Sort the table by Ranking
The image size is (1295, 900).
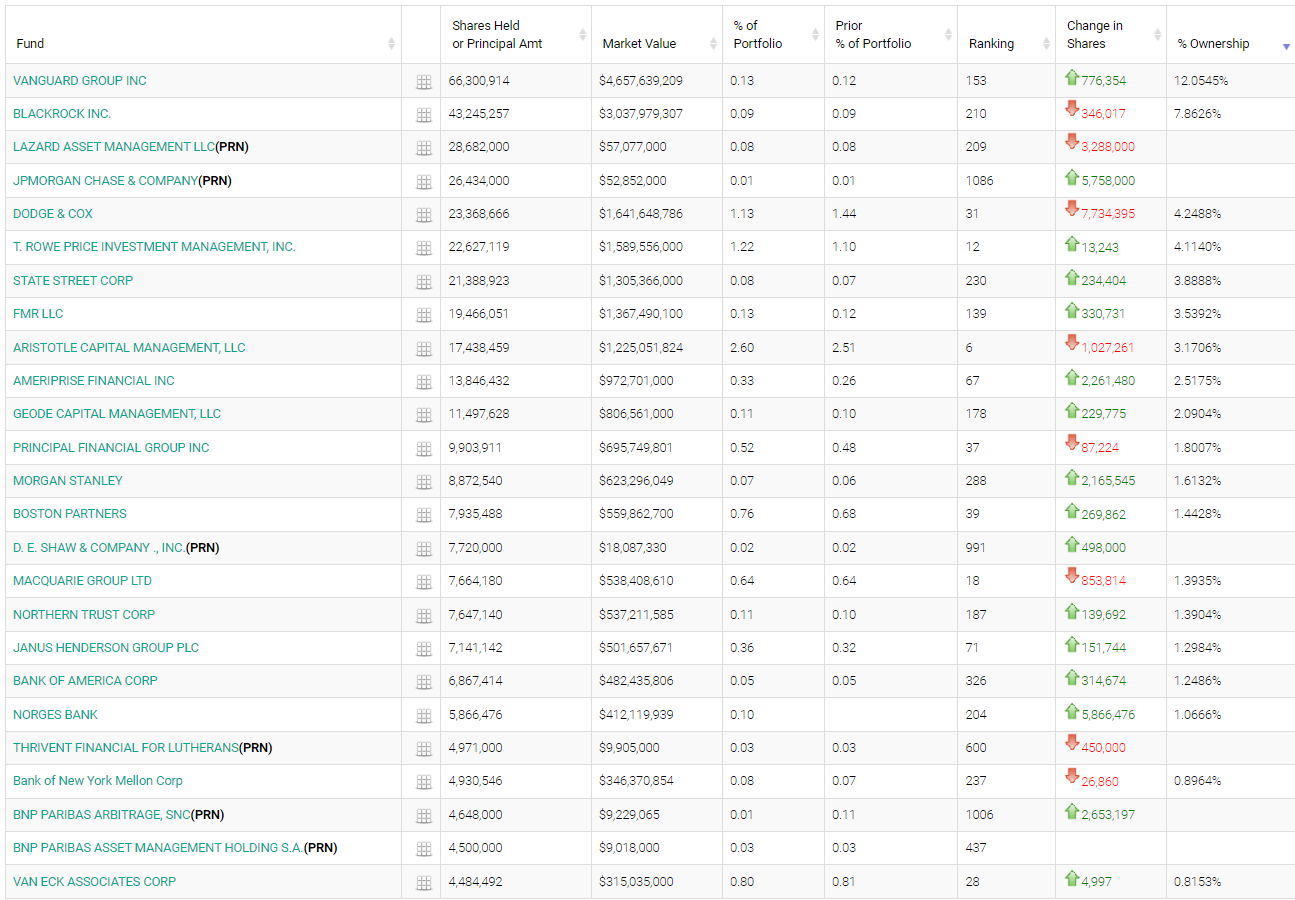pos(1006,35)
